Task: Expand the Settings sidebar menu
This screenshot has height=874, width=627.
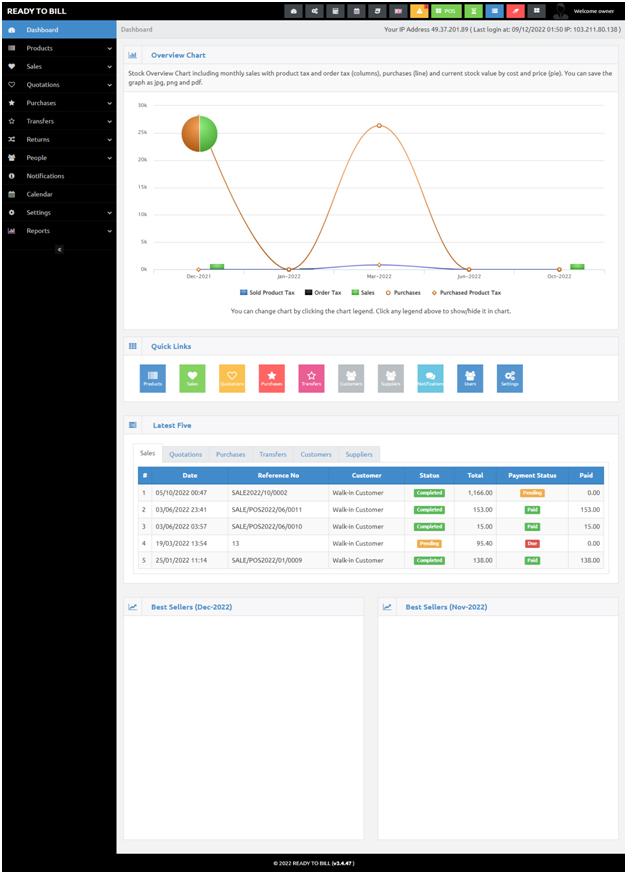Action: point(59,212)
